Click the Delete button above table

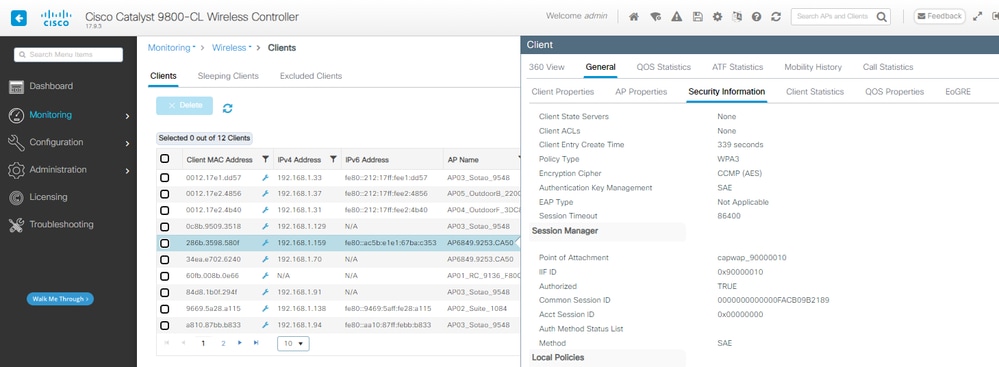point(185,106)
